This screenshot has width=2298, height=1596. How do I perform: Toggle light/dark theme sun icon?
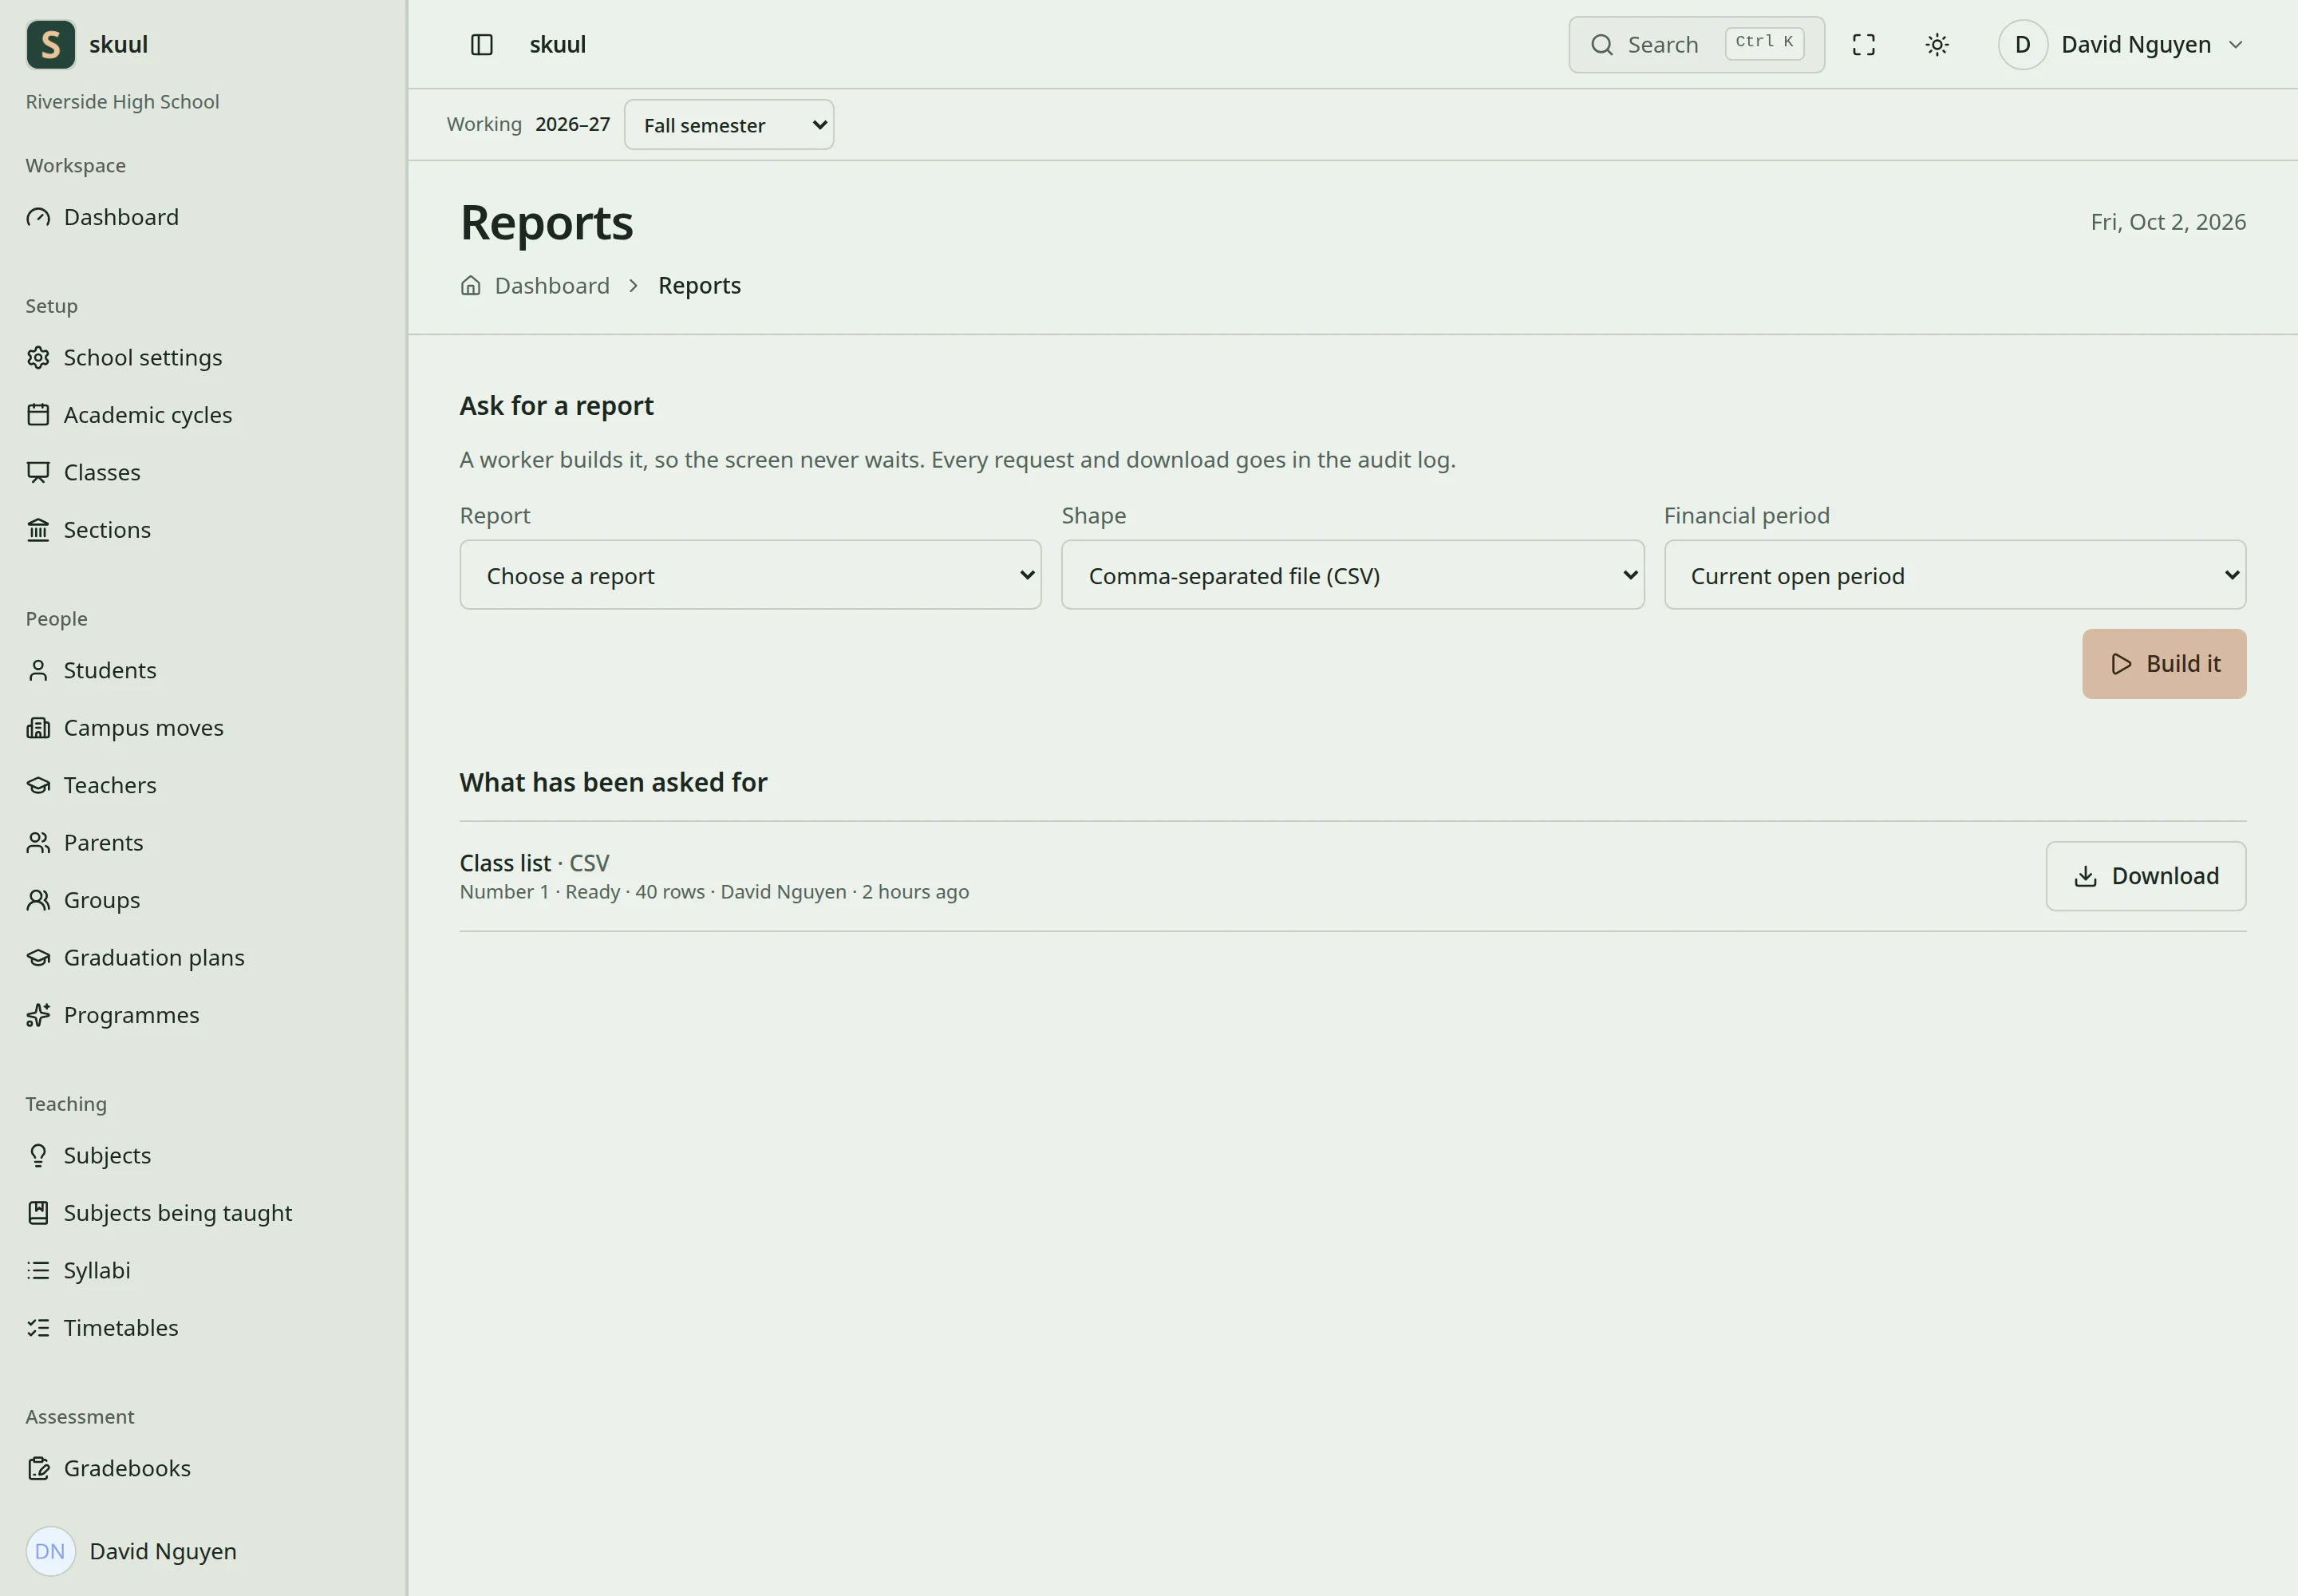(1937, 45)
